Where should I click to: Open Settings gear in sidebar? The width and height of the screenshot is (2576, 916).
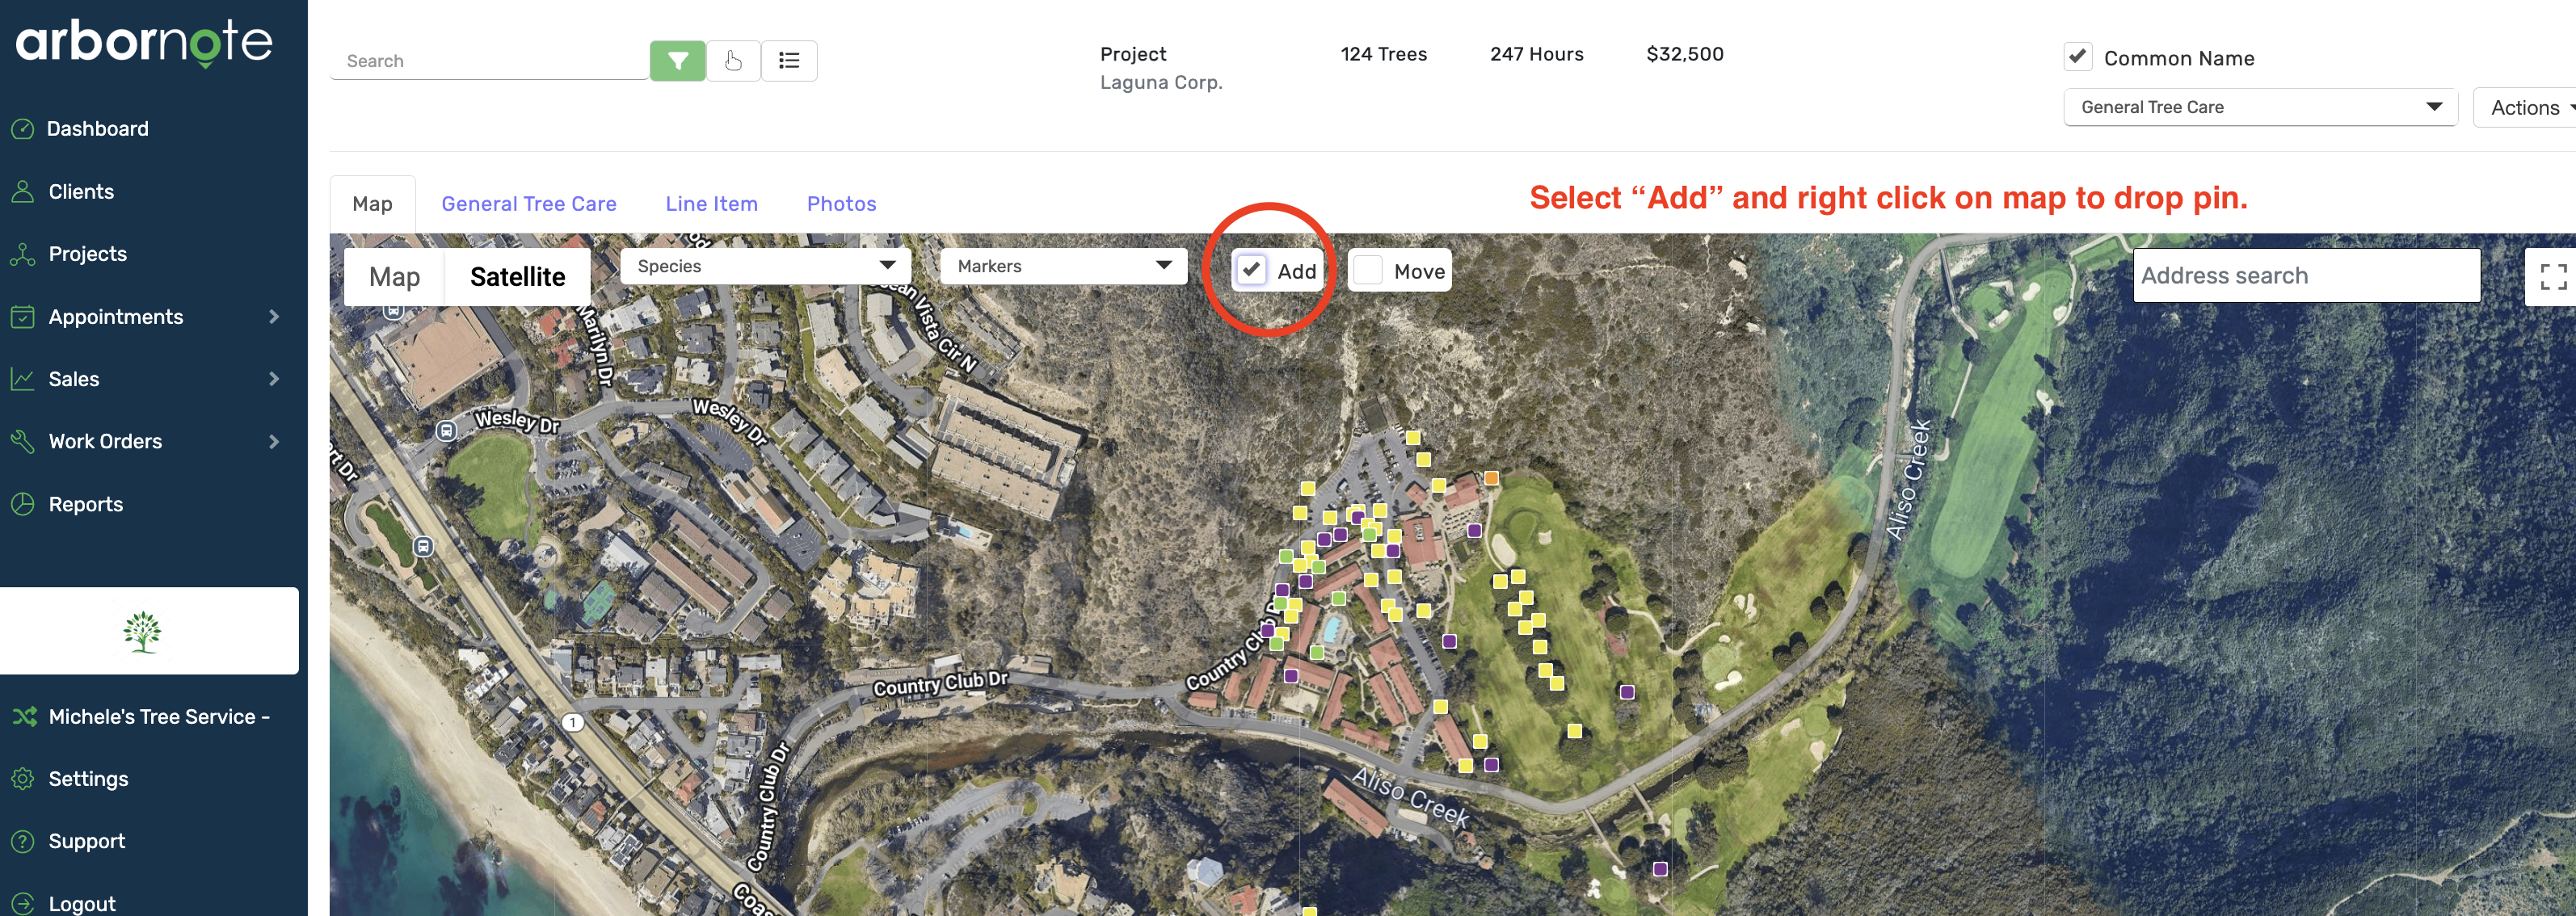click(x=22, y=778)
